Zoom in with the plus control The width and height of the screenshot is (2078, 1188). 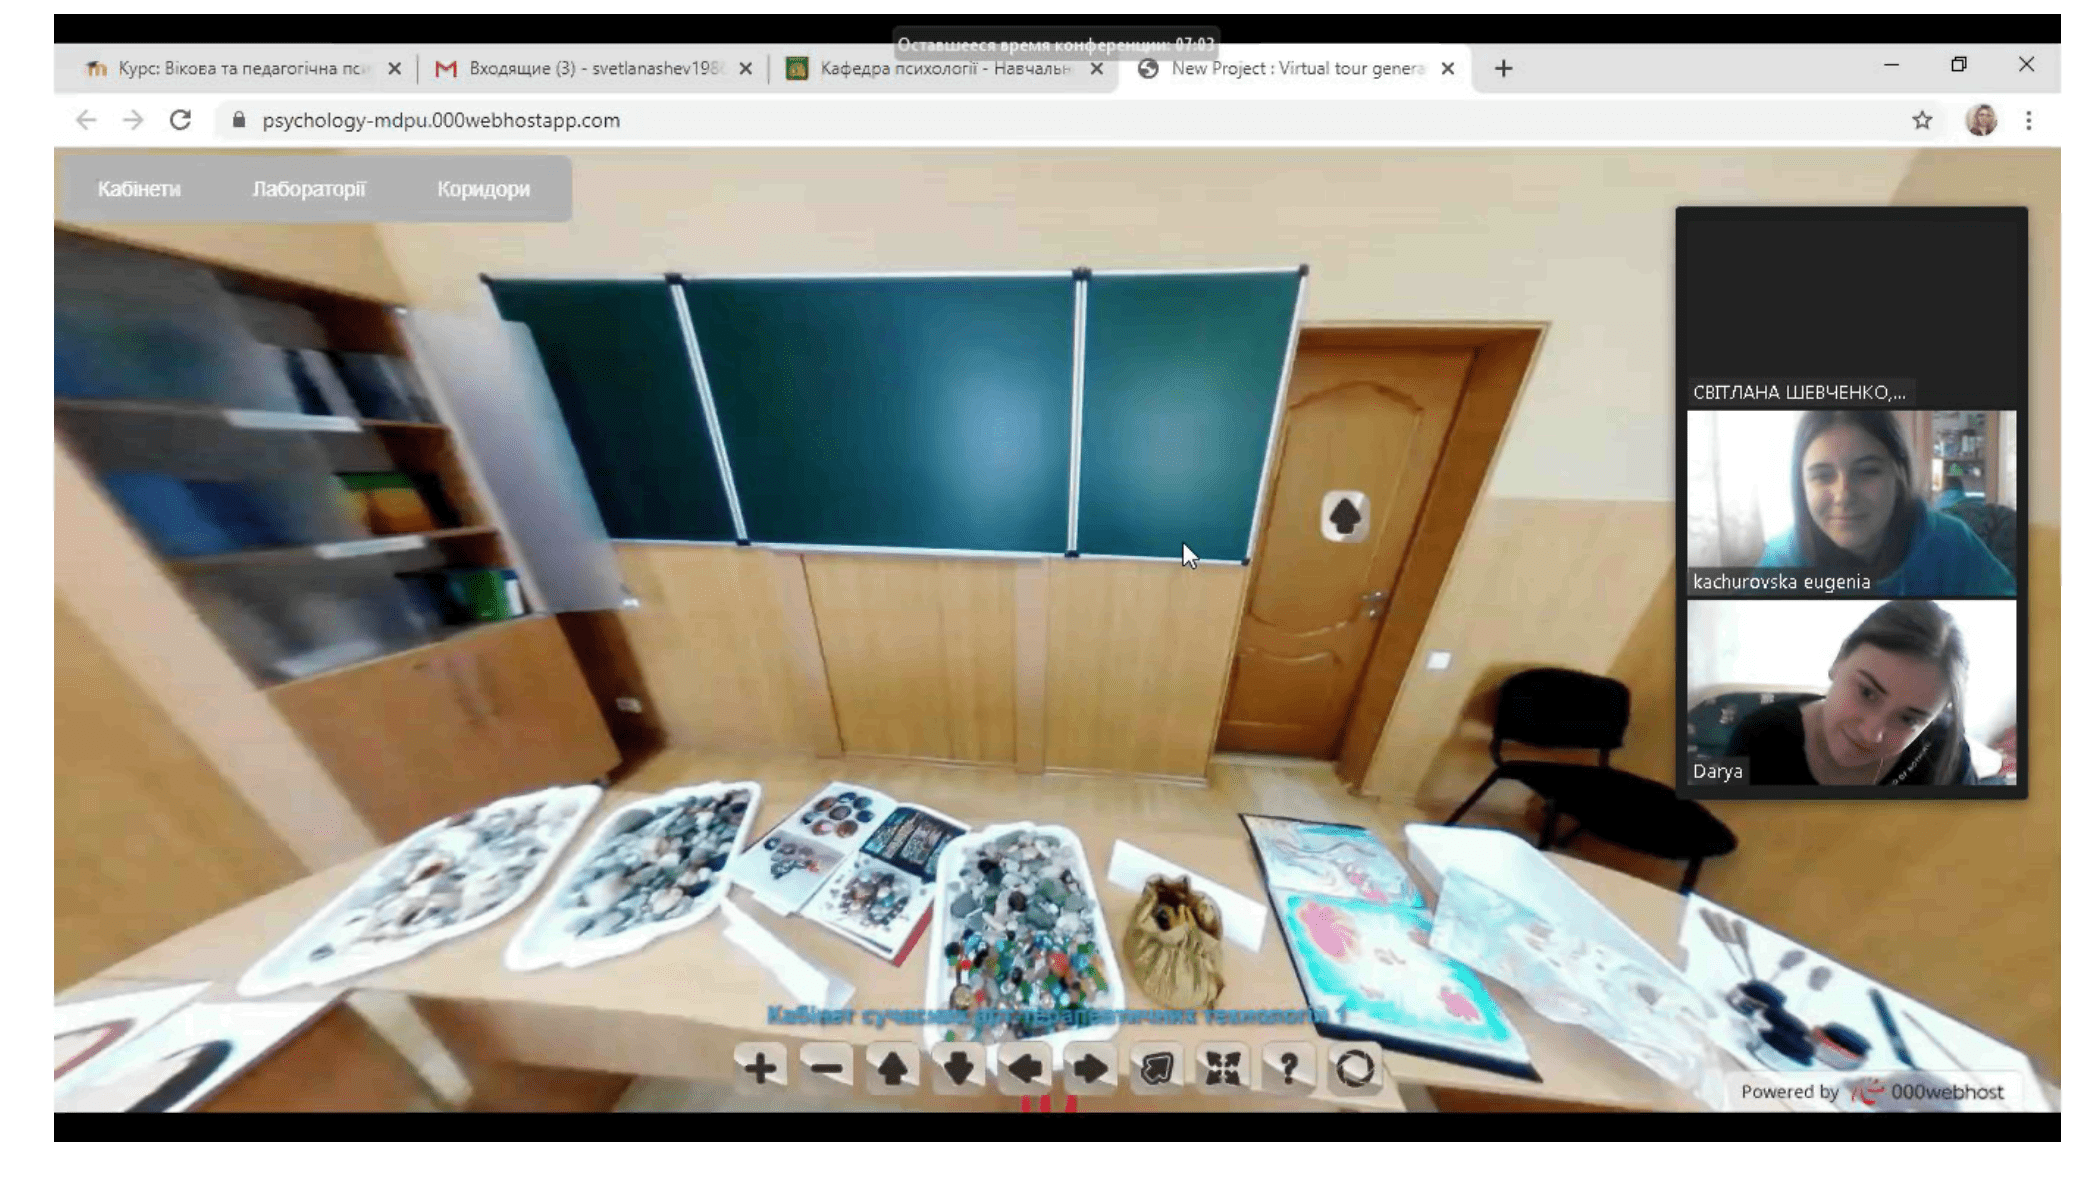[x=760, y=1068]
